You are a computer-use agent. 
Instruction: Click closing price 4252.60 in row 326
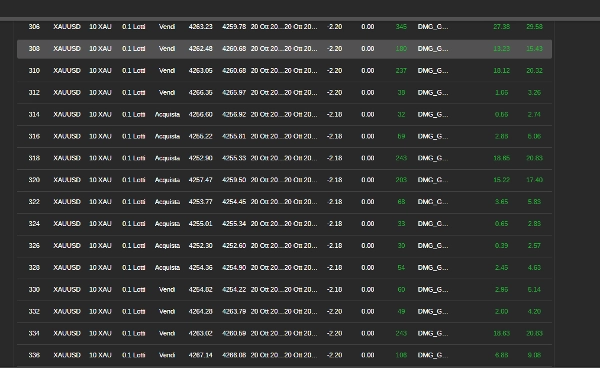[x=234, y=246]
